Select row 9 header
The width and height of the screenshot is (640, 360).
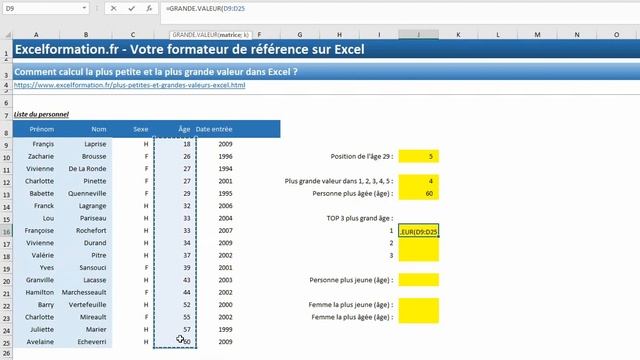pos(7,145)
